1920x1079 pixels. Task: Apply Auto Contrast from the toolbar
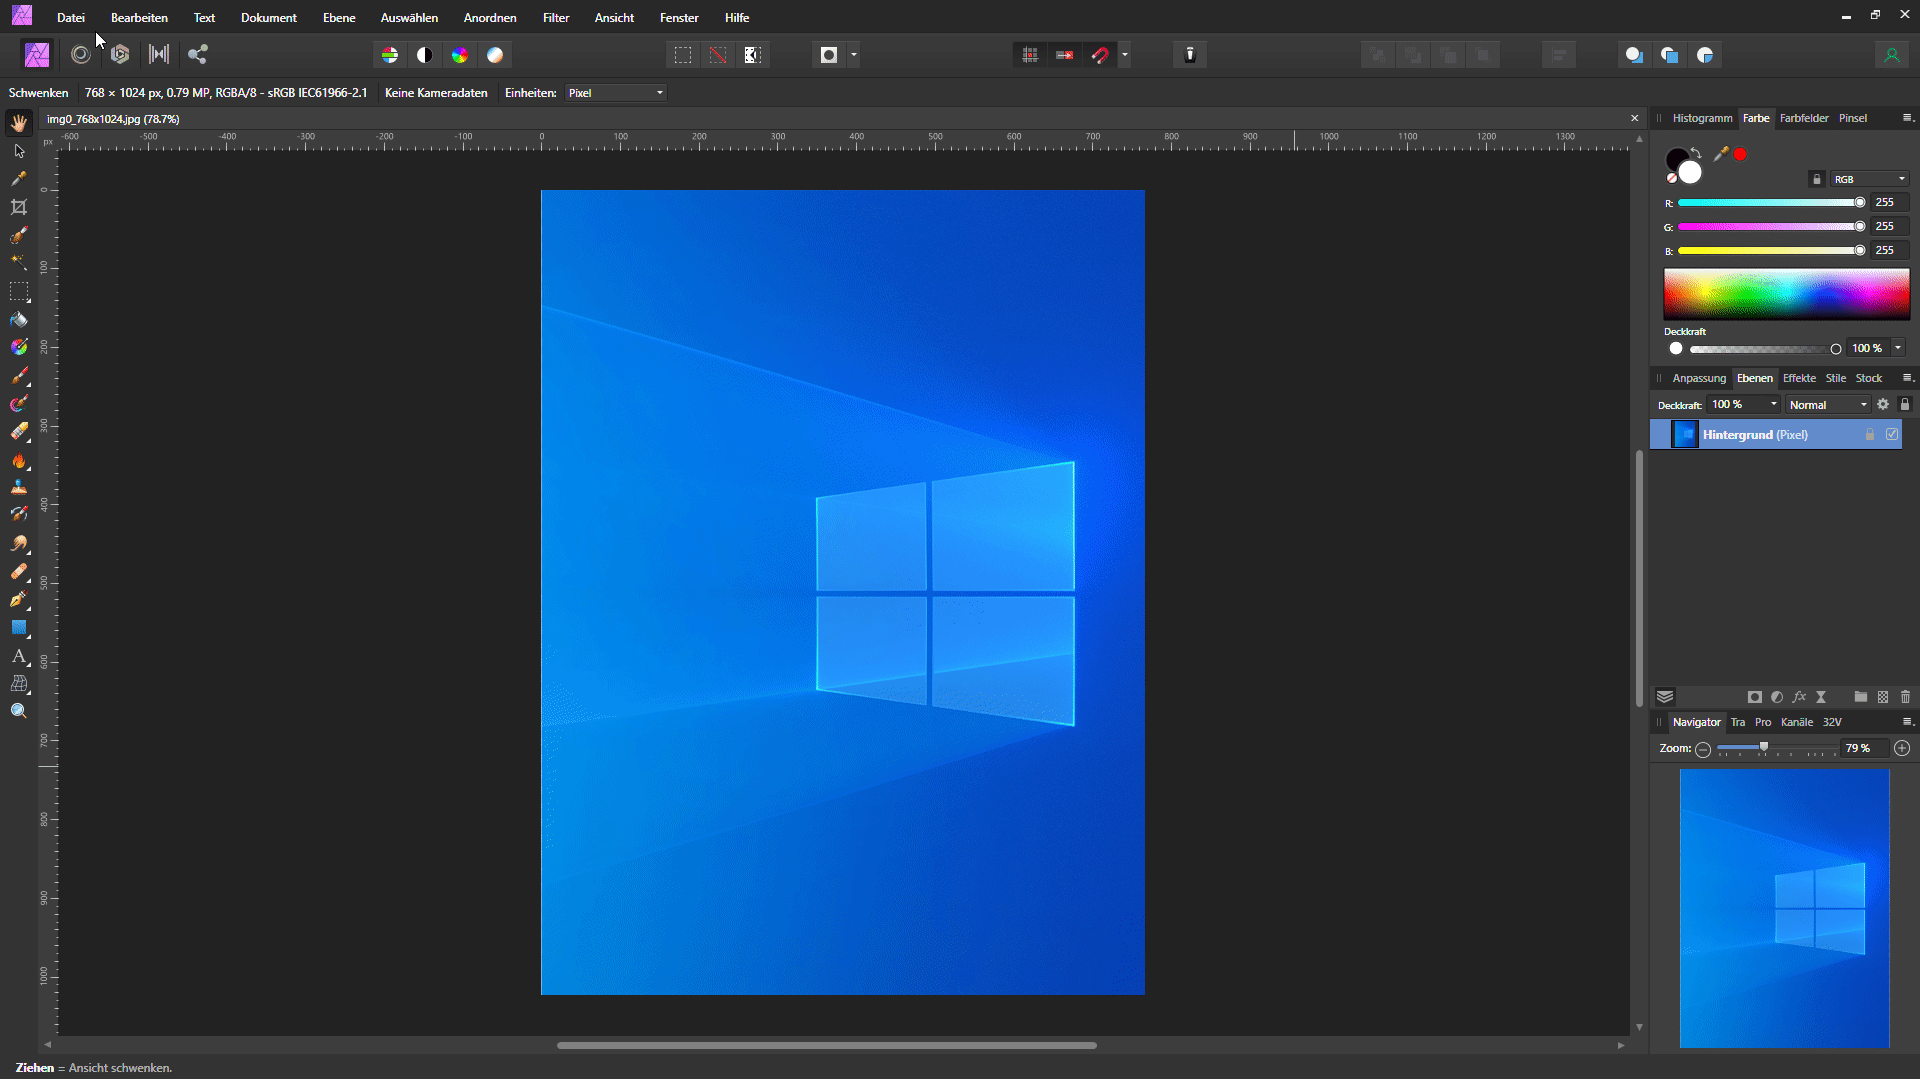point(425,55)
